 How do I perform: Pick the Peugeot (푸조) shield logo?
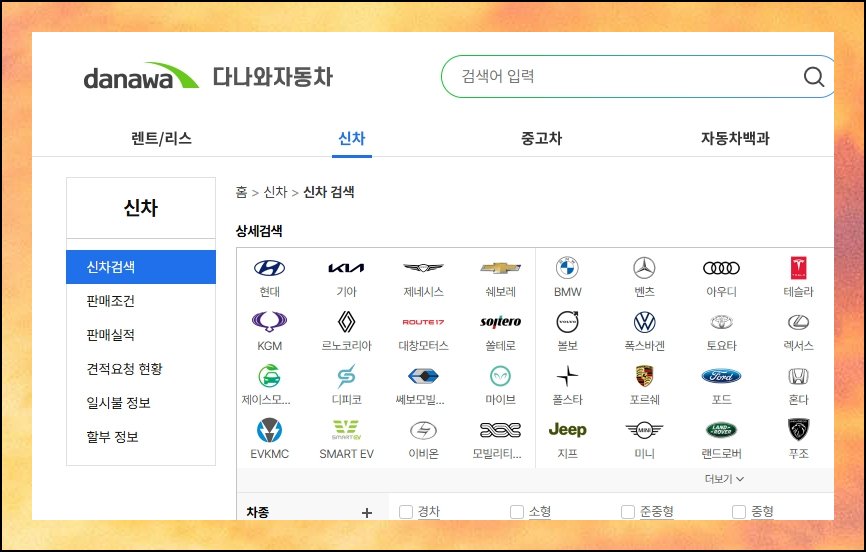tap(798, 429)
